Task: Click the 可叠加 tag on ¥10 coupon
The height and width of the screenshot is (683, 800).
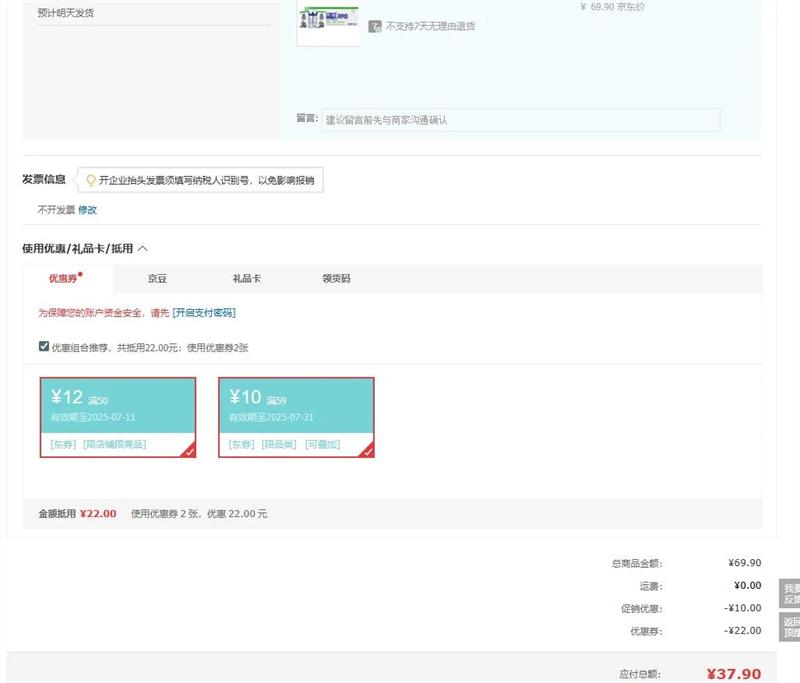Action: click(x=322, y=444)
